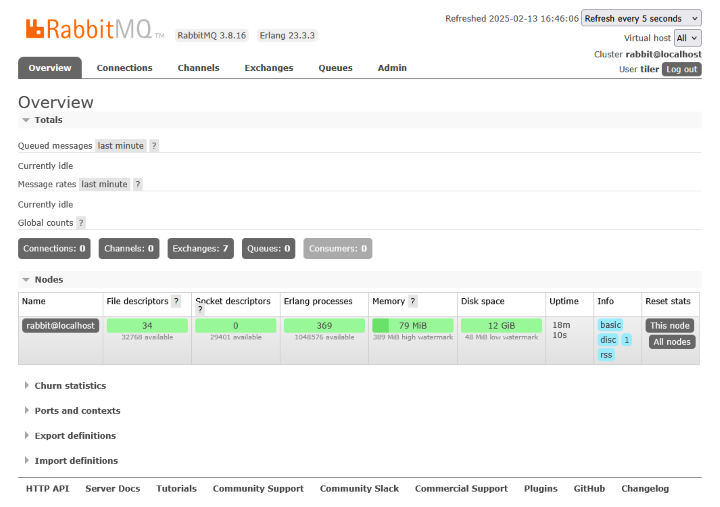
Task: Click the cluster name rabbit@localhost
Action: (663, 54)
